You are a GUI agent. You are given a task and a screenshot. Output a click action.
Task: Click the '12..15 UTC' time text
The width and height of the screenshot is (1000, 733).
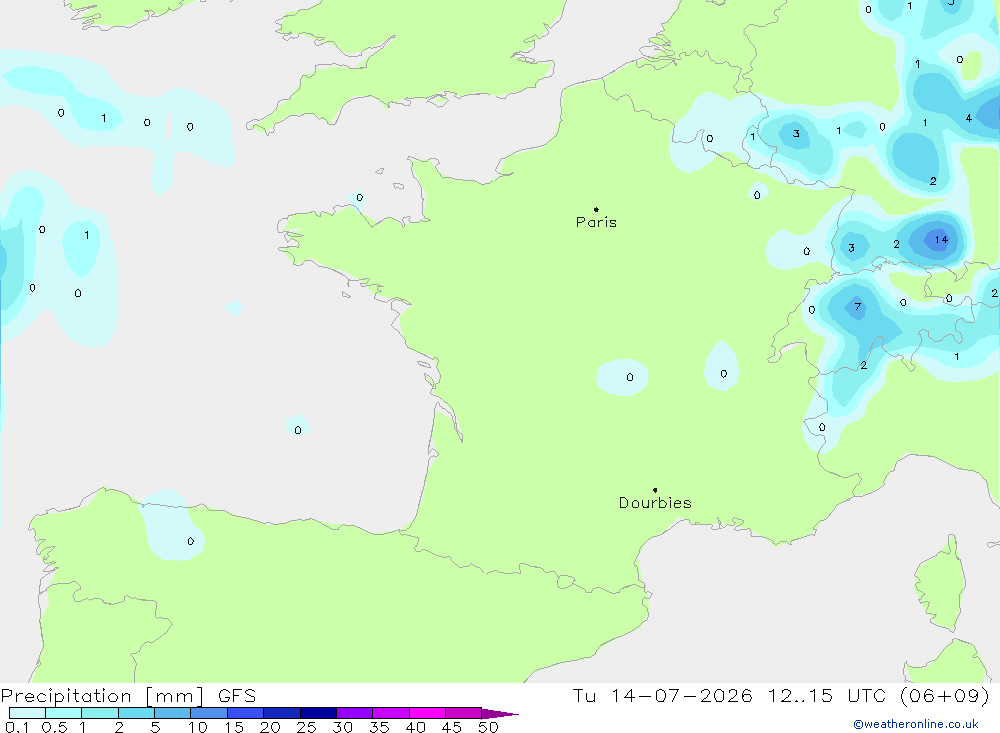(x=827, y=696)
